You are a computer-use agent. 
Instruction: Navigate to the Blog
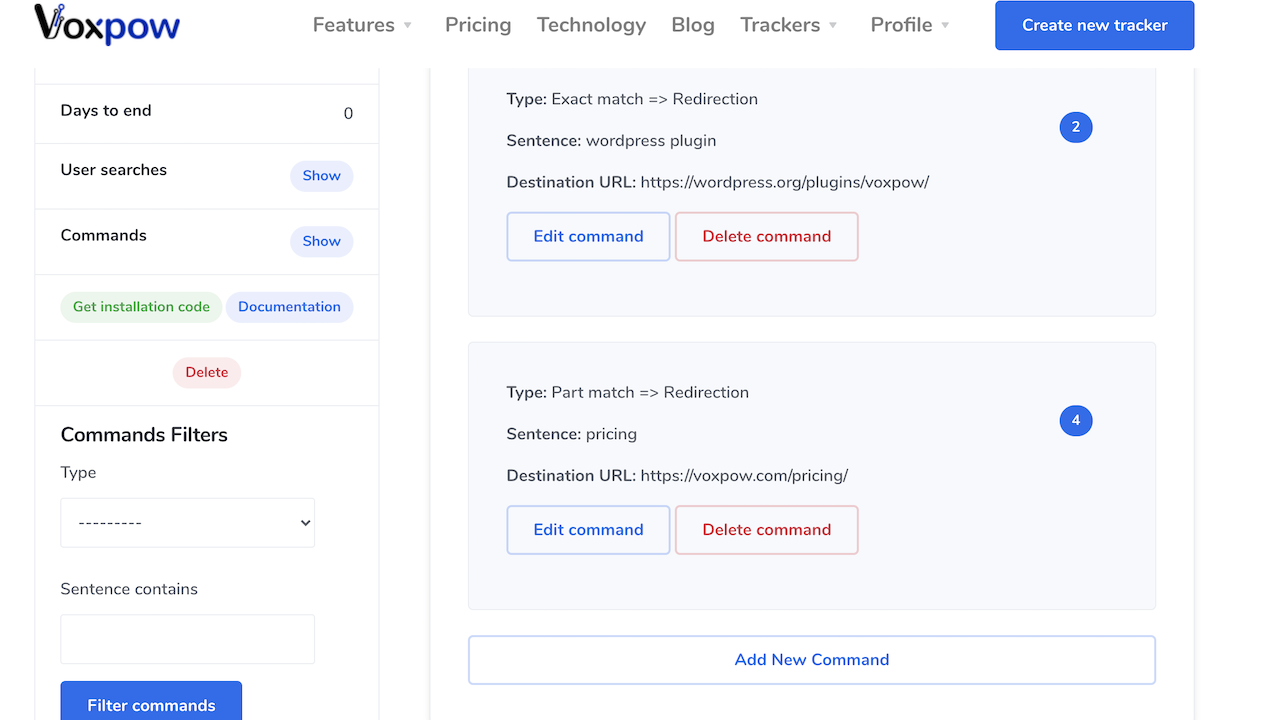693,25
